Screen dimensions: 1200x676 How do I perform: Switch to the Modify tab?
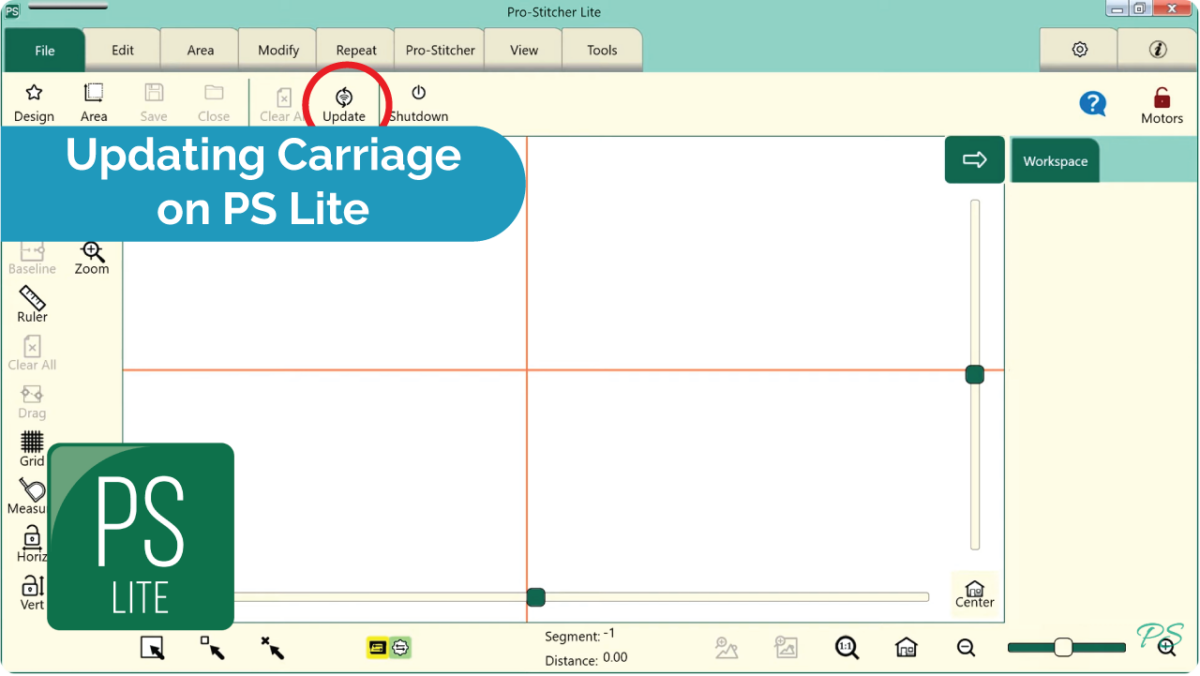click(278, 50)
